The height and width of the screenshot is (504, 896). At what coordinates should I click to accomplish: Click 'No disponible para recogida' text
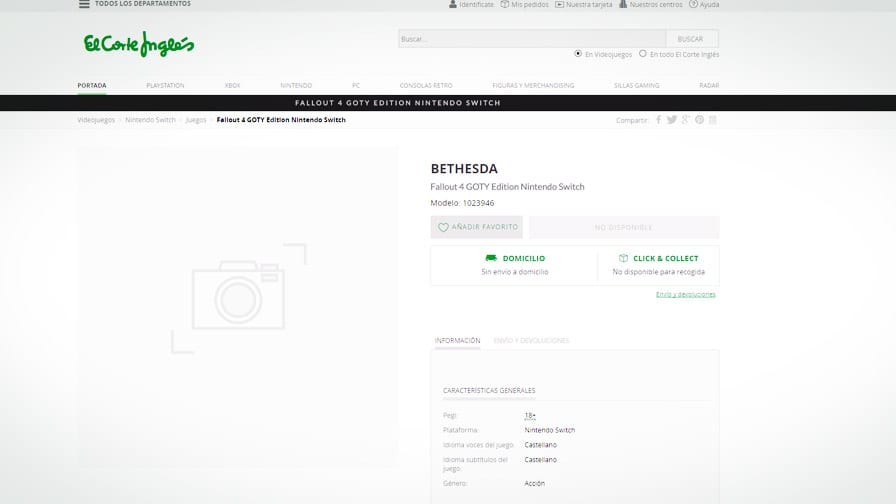[x=658, y=272]
